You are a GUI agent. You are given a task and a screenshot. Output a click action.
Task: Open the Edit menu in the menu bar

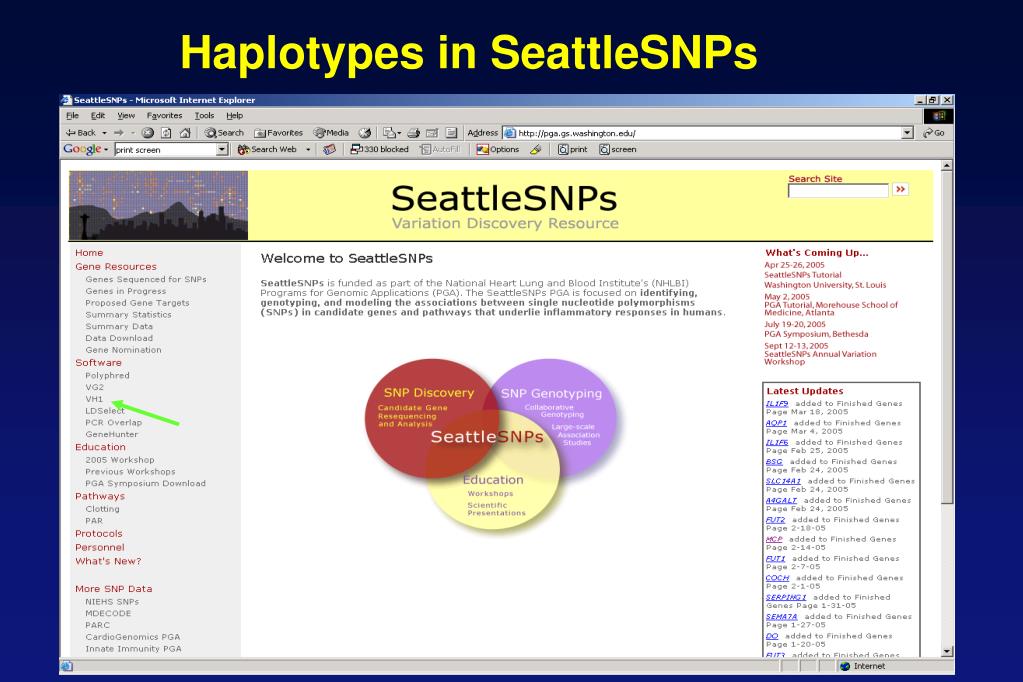(98, 116)
